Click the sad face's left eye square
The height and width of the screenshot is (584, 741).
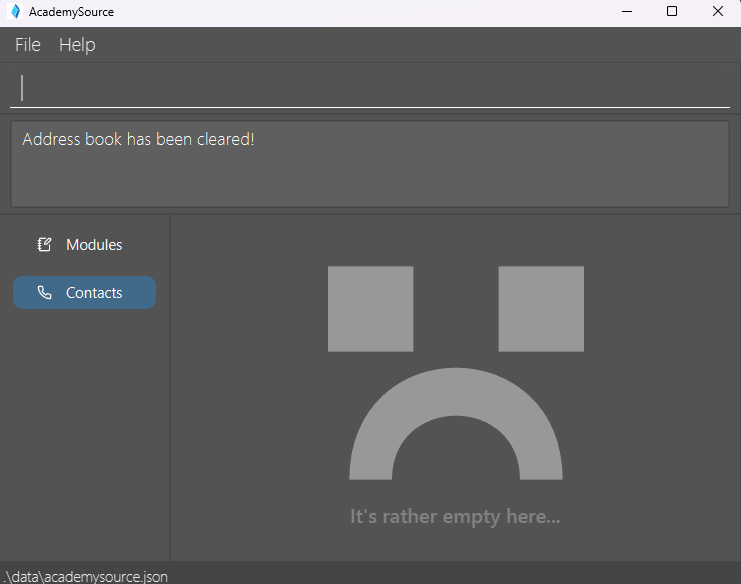coord(370,308)
